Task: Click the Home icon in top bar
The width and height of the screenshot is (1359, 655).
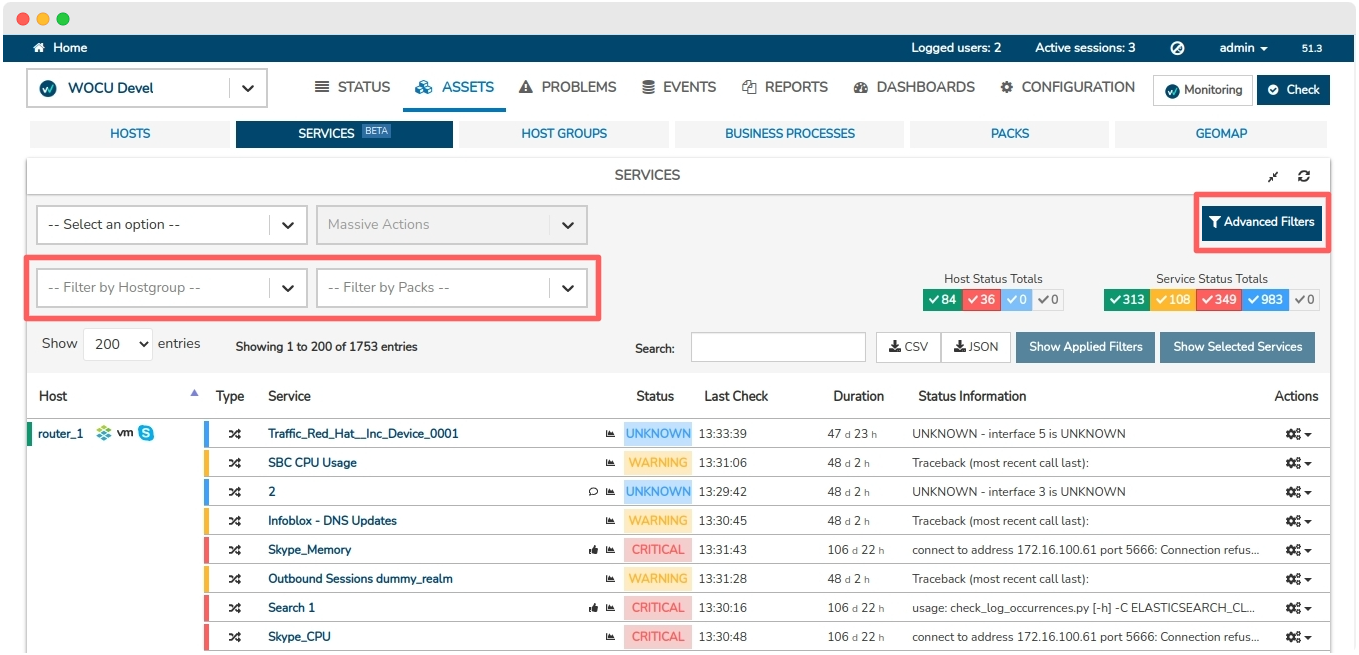Action: click(39, 48)
